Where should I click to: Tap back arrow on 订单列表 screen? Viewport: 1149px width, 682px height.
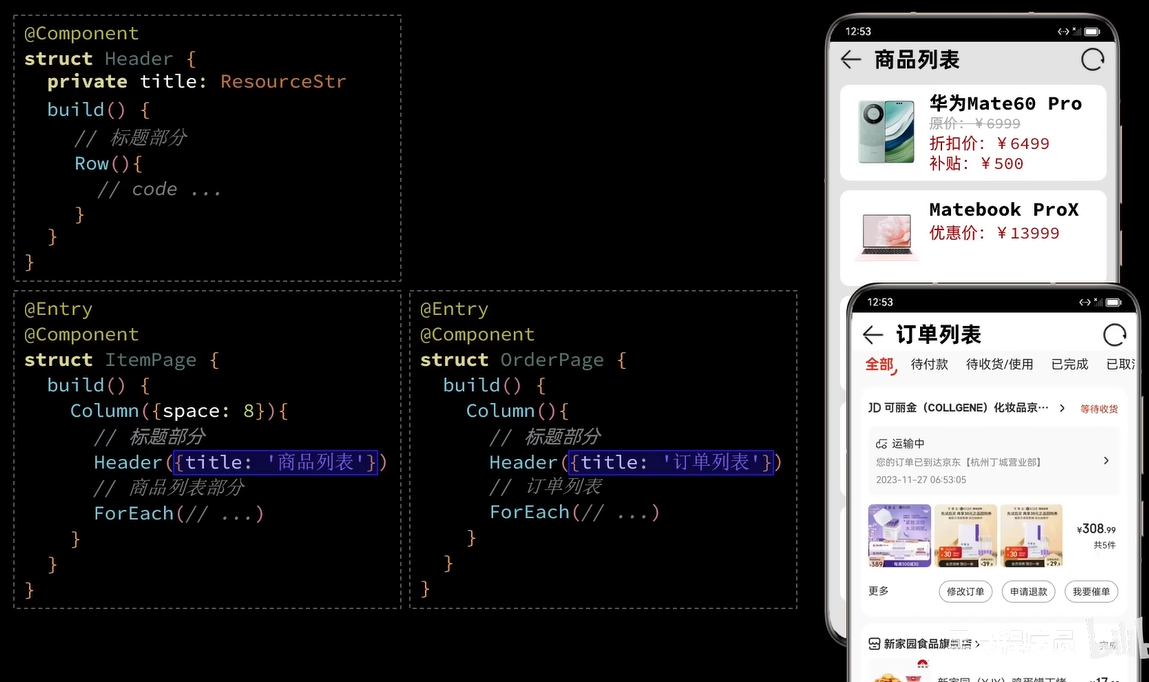pos(873,335)
